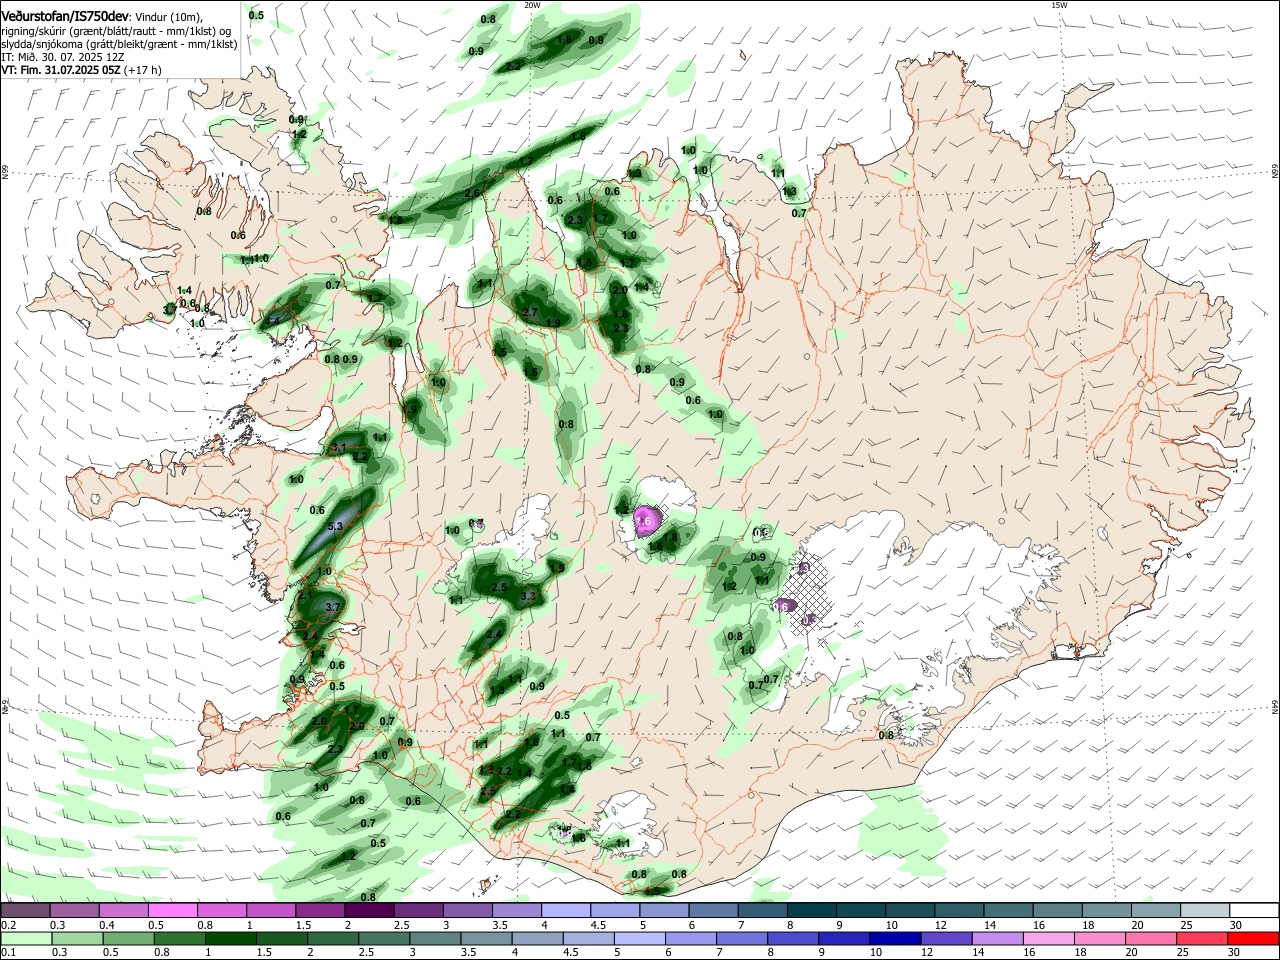Click the 2.7 precipitation value on the map
The height and width of the screenshot is (960, 1280).
[530, 312]
